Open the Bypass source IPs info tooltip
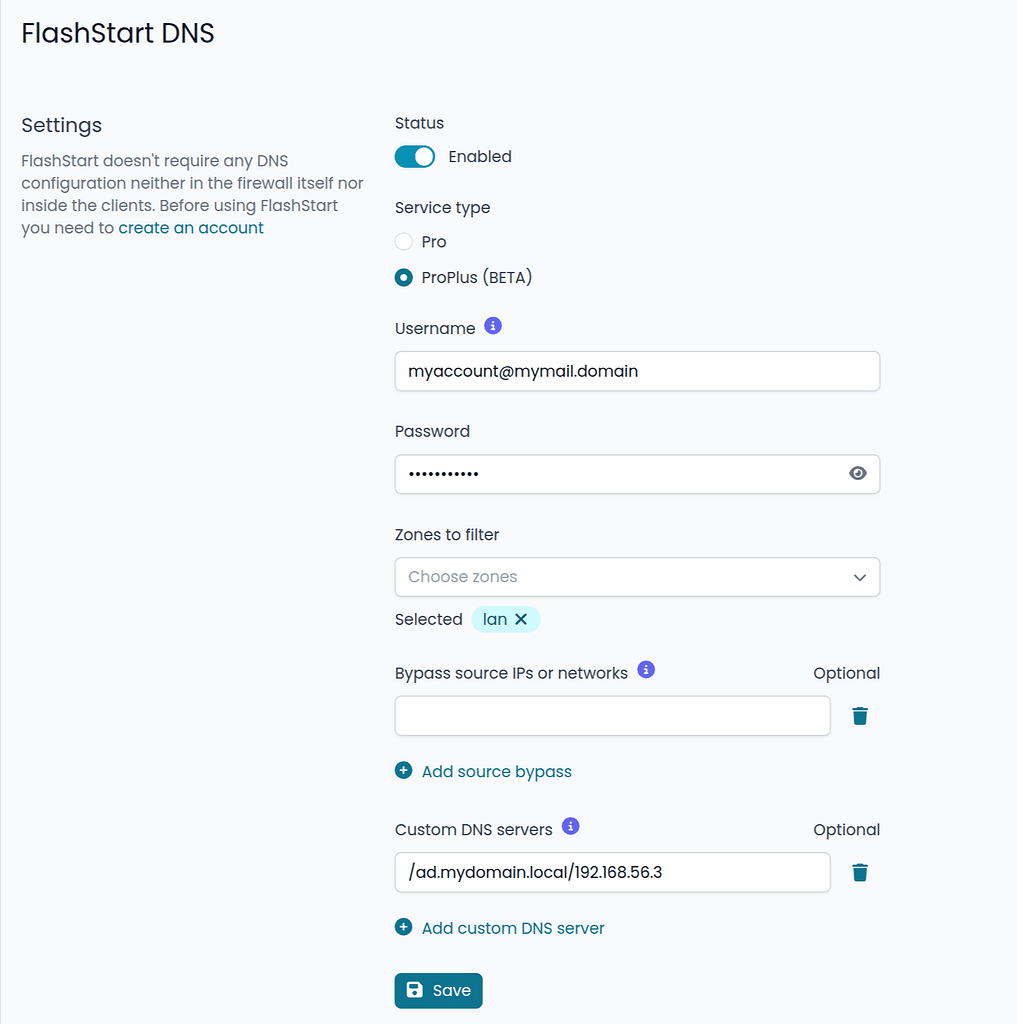The height and width of the screenshot is (1024, 1017). pos(645,670)
